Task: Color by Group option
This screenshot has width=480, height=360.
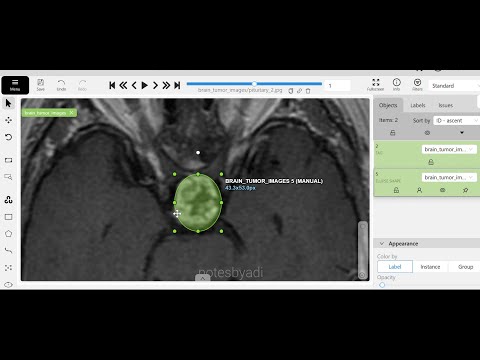Action: click(465, 267)
